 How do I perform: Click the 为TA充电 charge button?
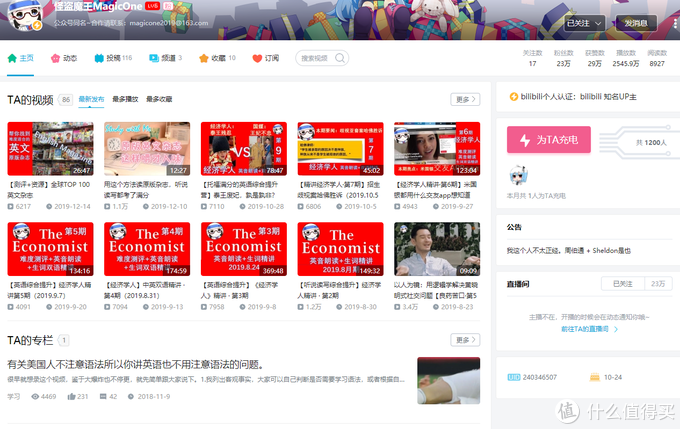(x=549, y=140)
